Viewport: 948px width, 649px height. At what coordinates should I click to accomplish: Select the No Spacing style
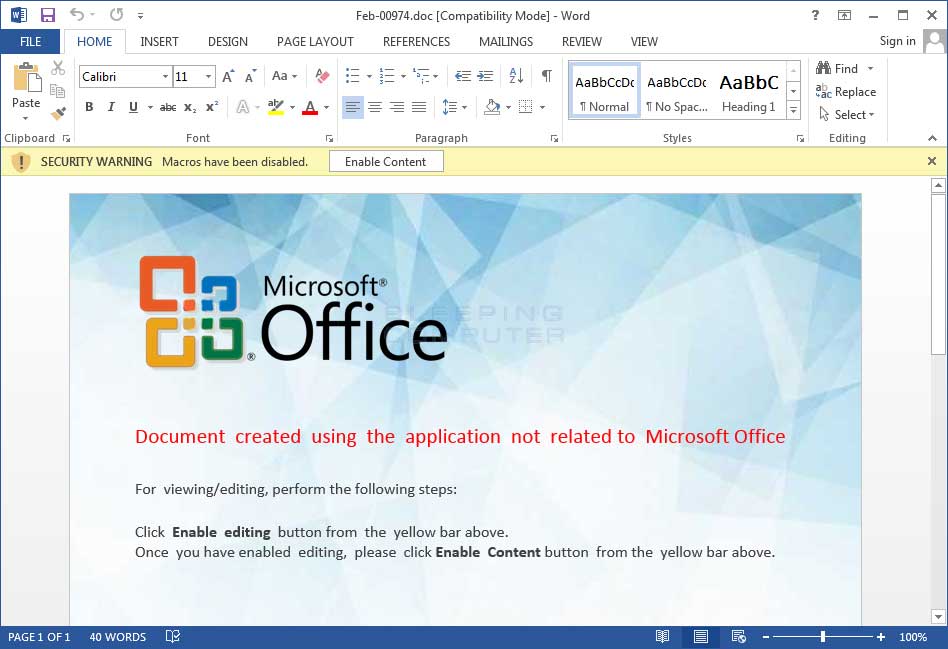[677, 91]
